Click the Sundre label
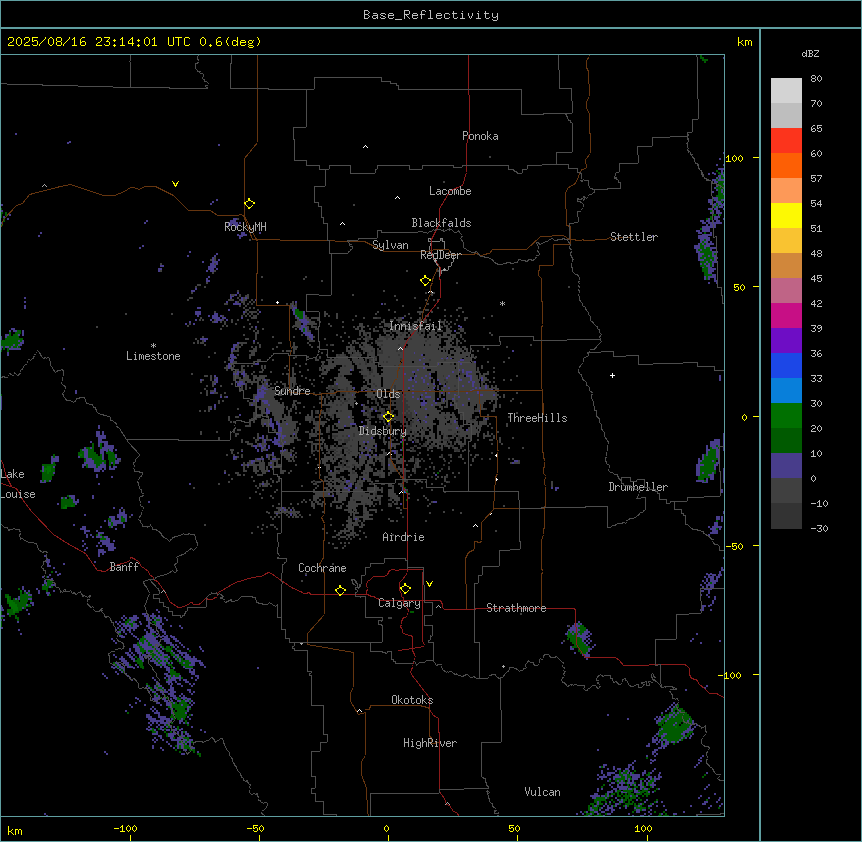Screen dimensions: 862x842 click(292, 391)
